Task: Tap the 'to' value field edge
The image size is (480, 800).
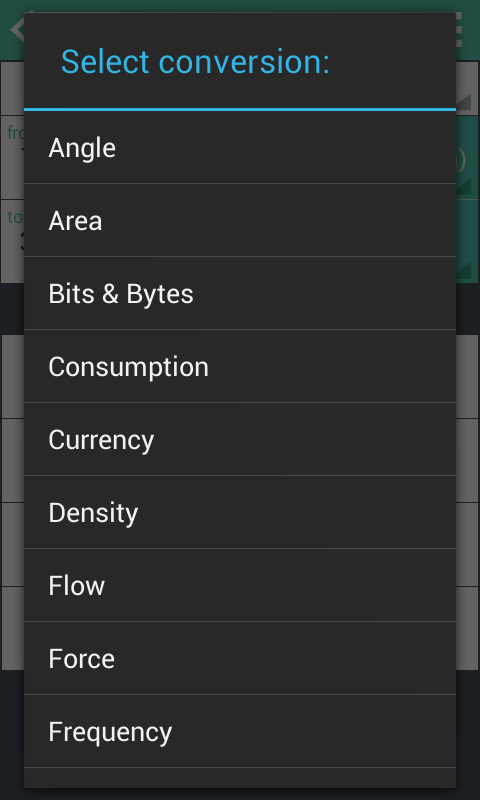Action: [x=12, y=241]
